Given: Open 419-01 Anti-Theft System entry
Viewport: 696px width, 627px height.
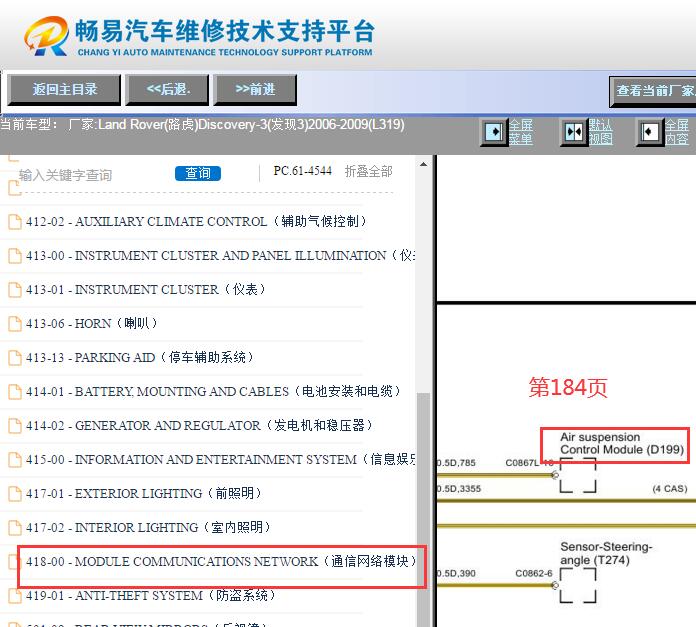Looking at the screenshot, I should click(x=150, y=595).
